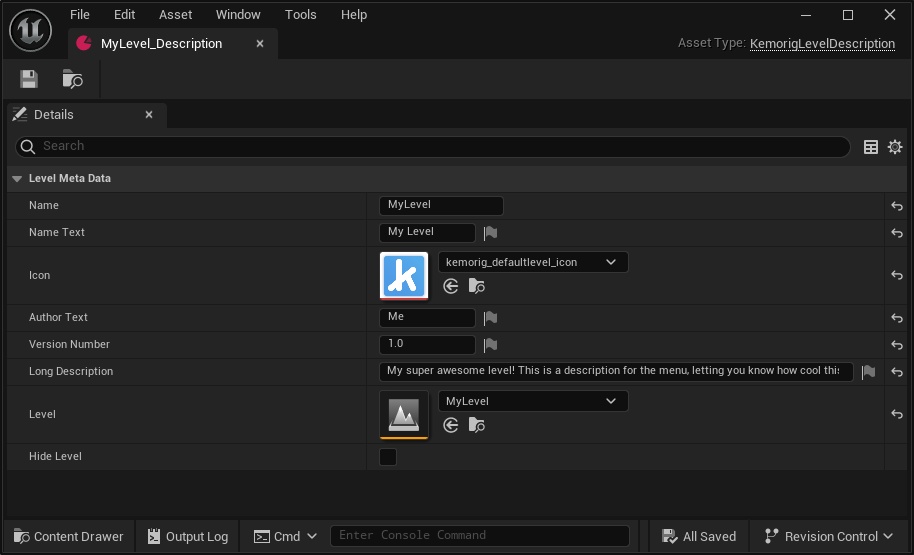The width and height of the screenshot is (914, 555).
Task: Save the asset with the floppy disk icon
Action: 29,79
